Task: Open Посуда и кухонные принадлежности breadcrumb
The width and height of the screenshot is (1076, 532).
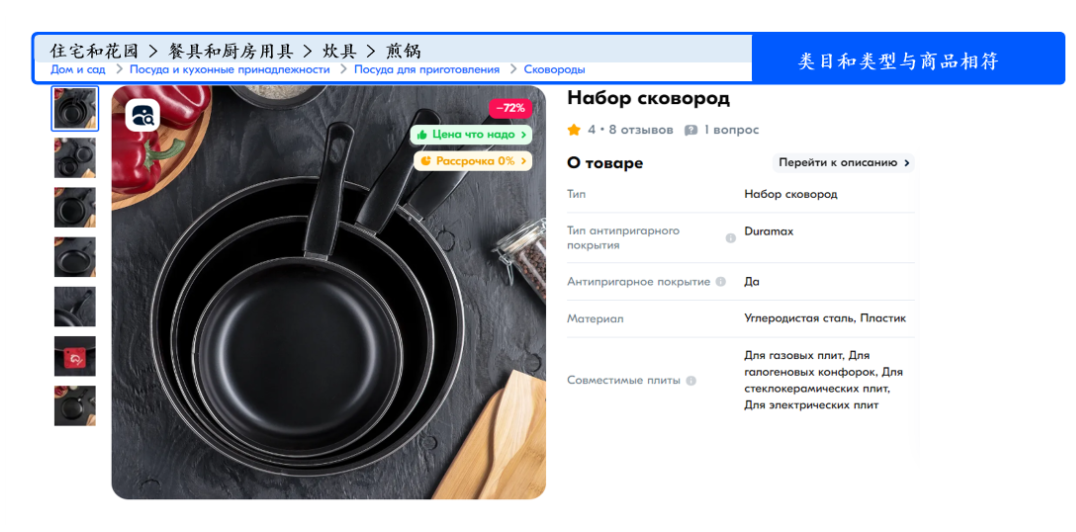Action: (229, 70)
